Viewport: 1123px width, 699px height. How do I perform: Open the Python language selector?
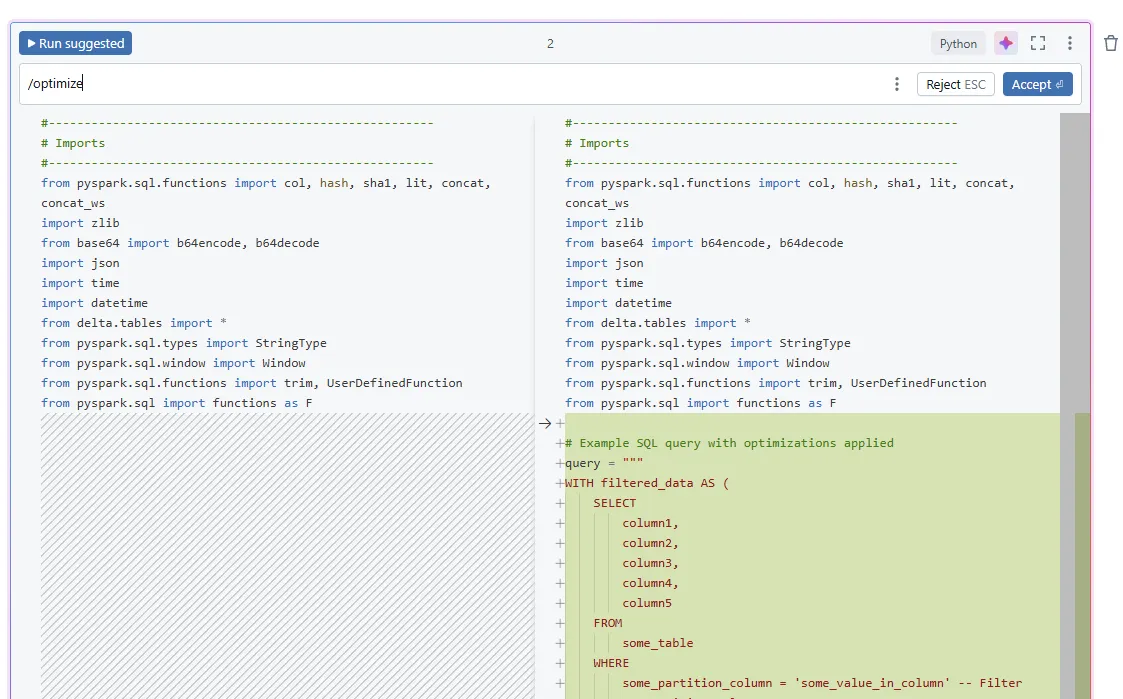(957, 43)
